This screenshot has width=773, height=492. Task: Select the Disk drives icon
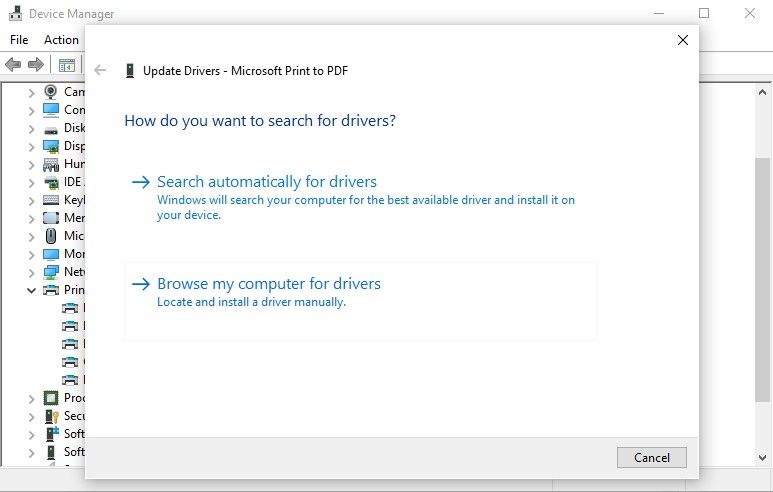pos(51,130)
